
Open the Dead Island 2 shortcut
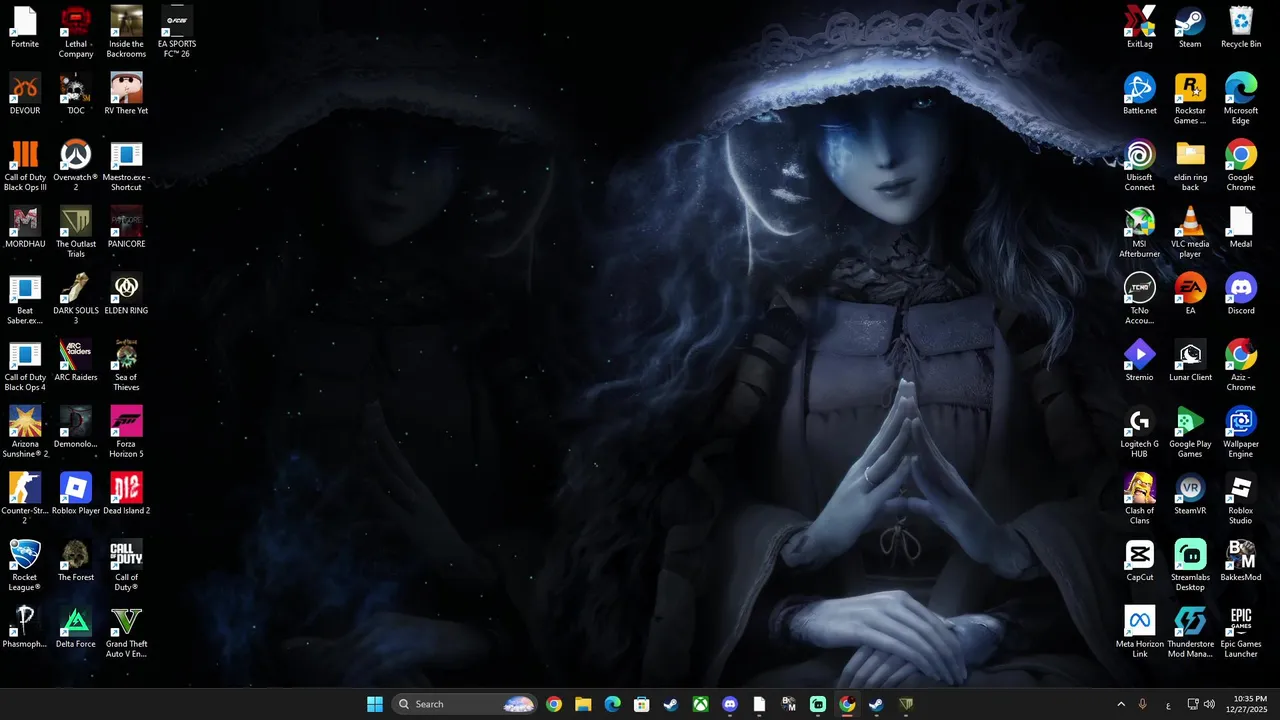click(x=126, y=494)
